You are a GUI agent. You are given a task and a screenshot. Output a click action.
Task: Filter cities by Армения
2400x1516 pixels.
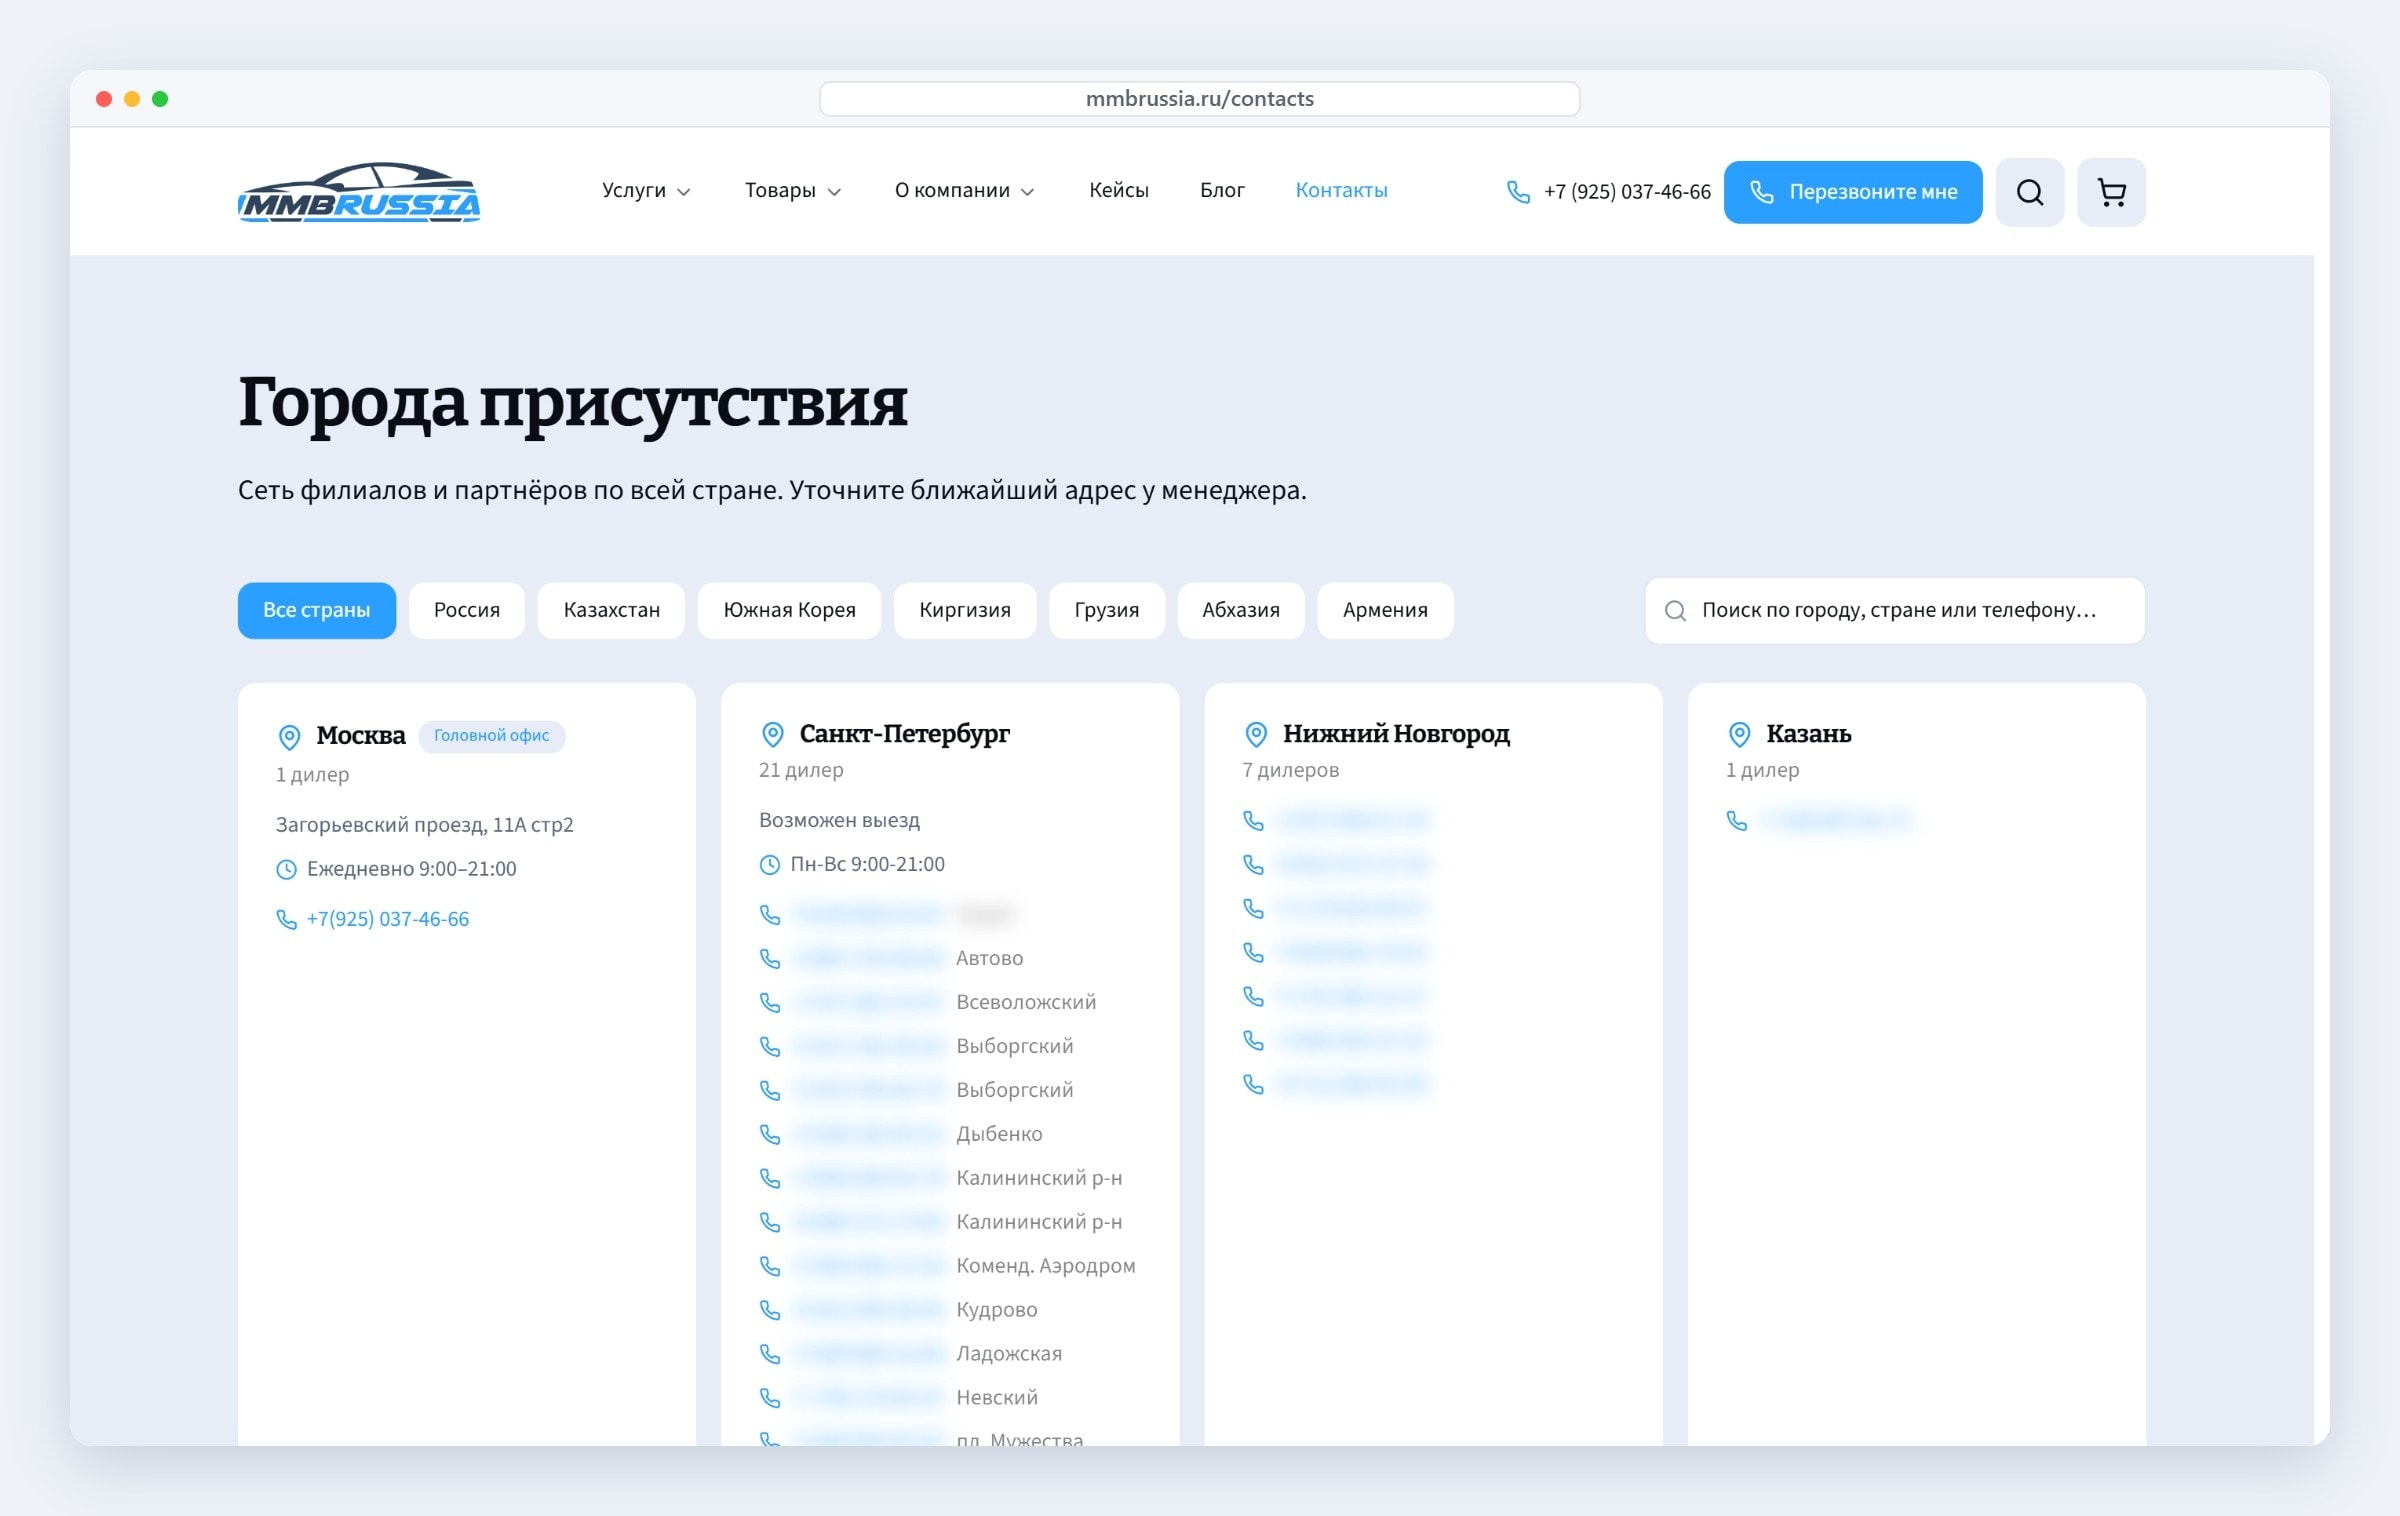(x=1385, y=611)
